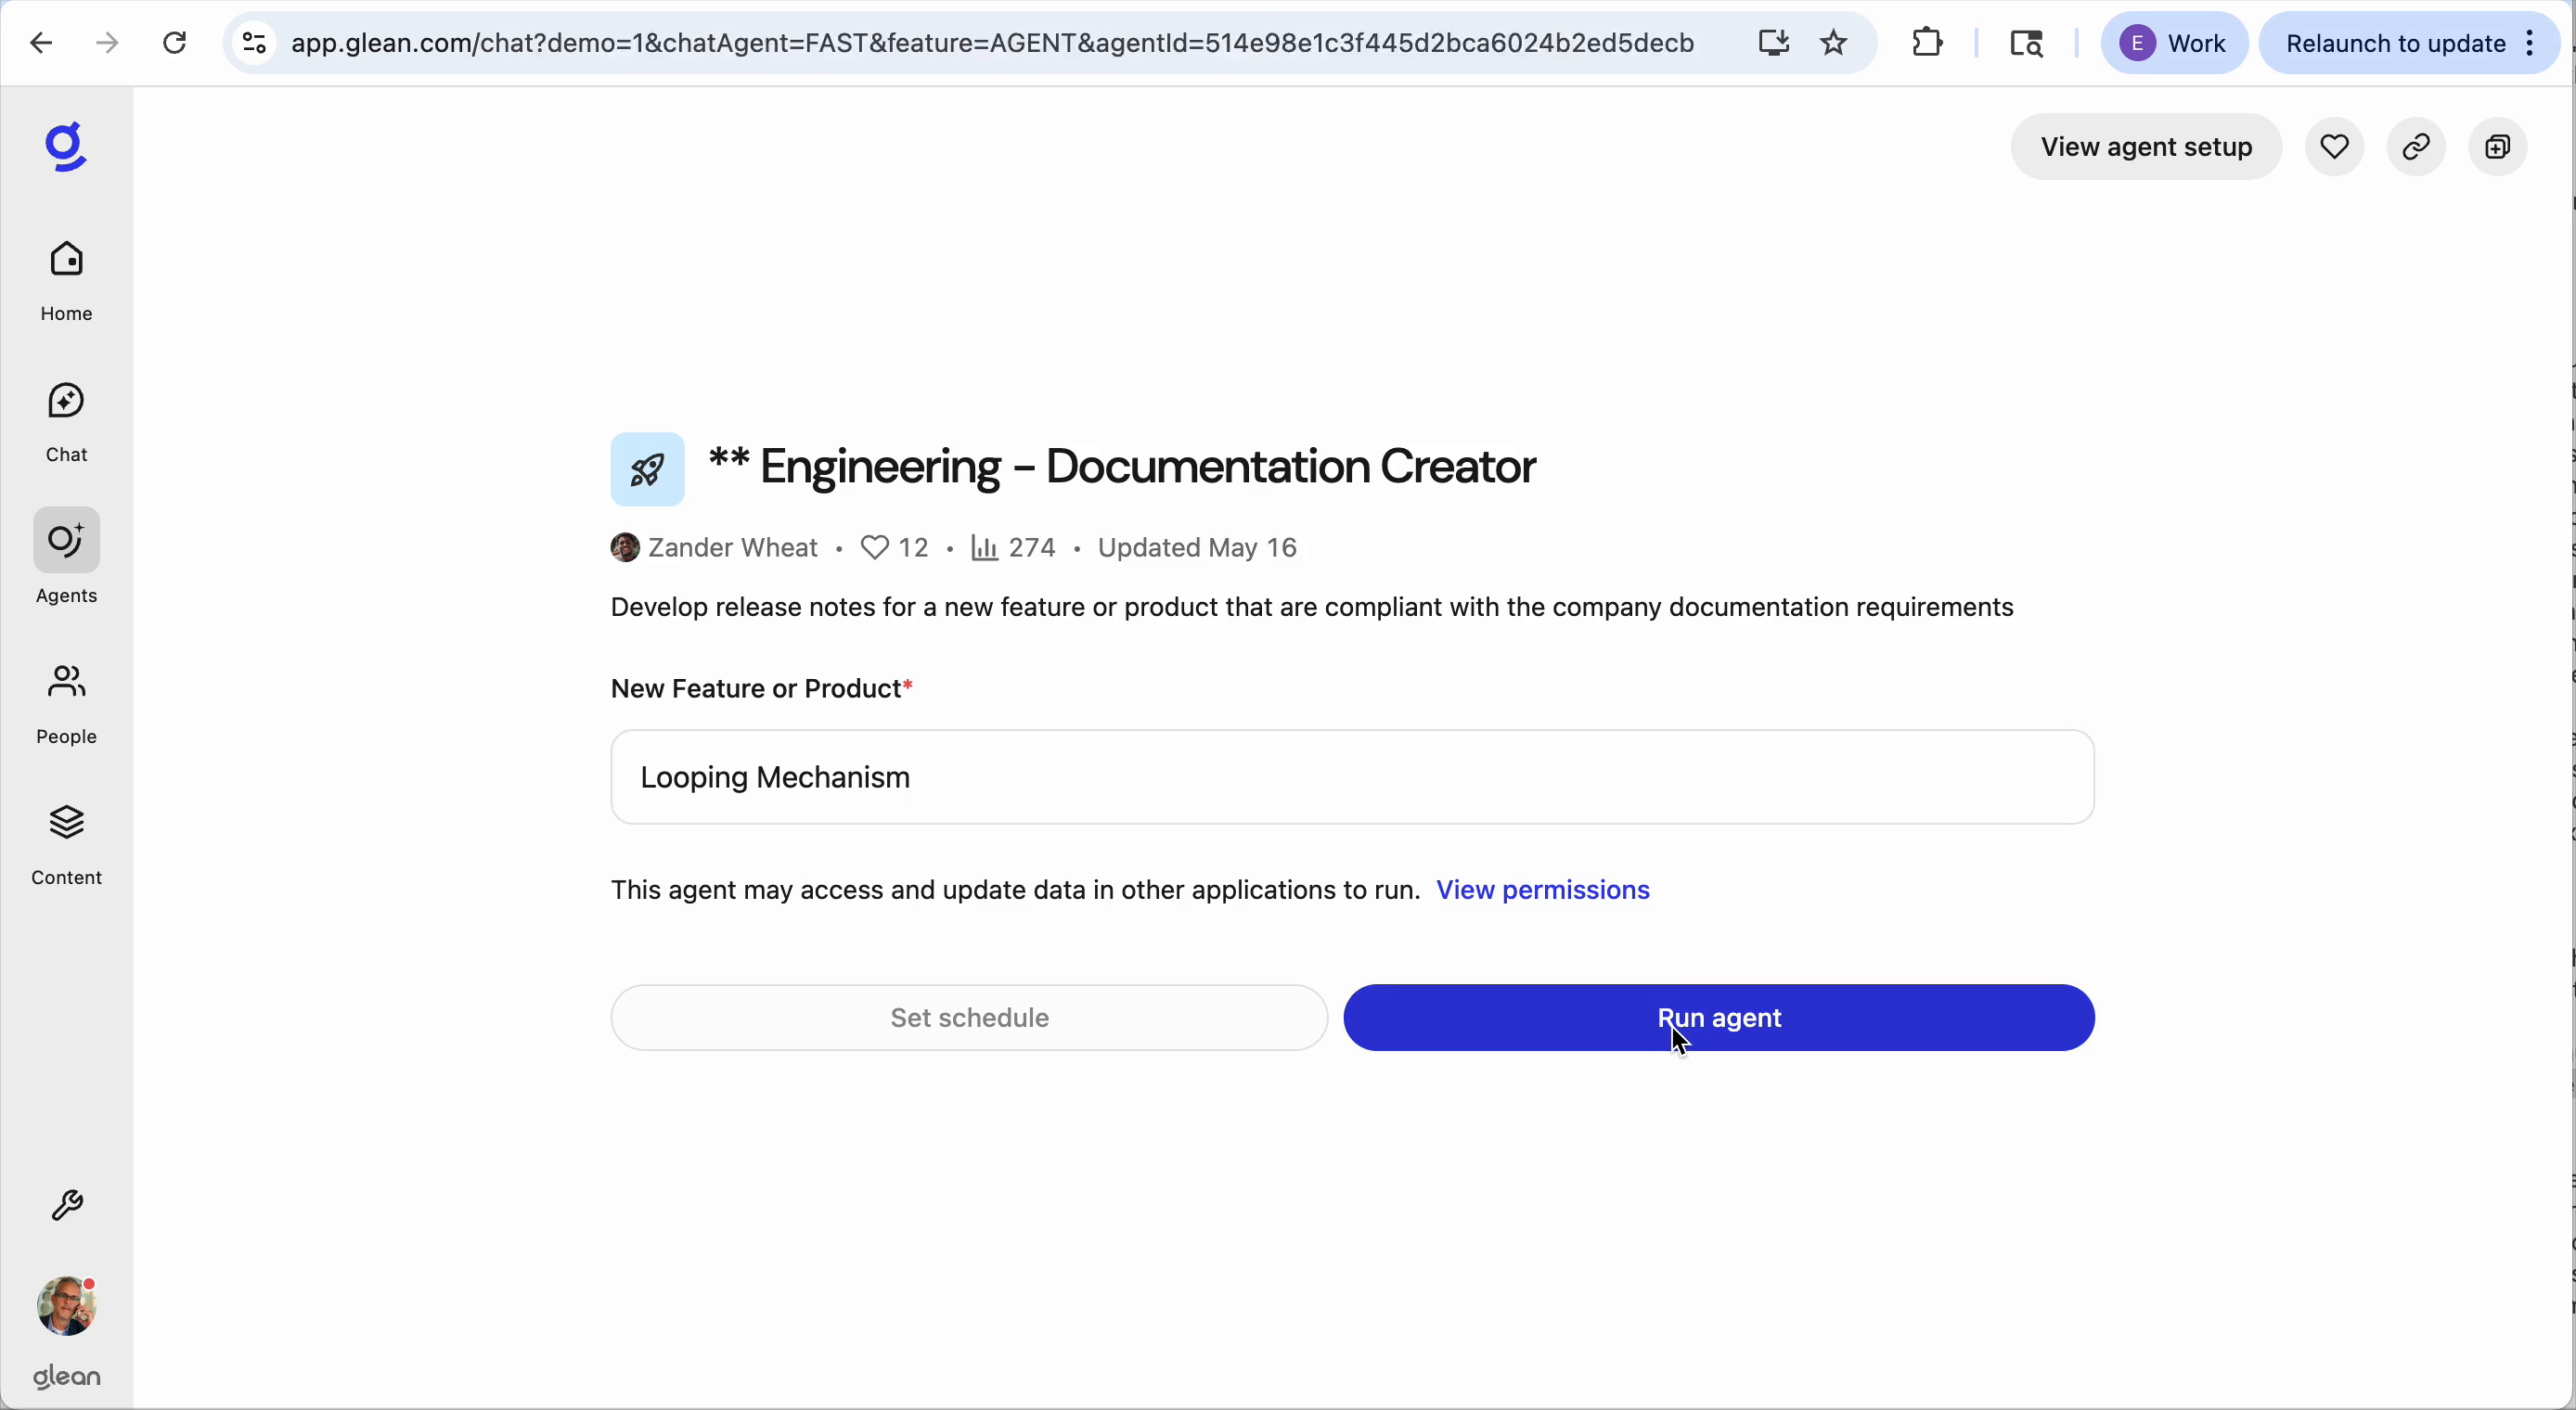Click the tools wrench icon in sidebar

(65, 1205)
